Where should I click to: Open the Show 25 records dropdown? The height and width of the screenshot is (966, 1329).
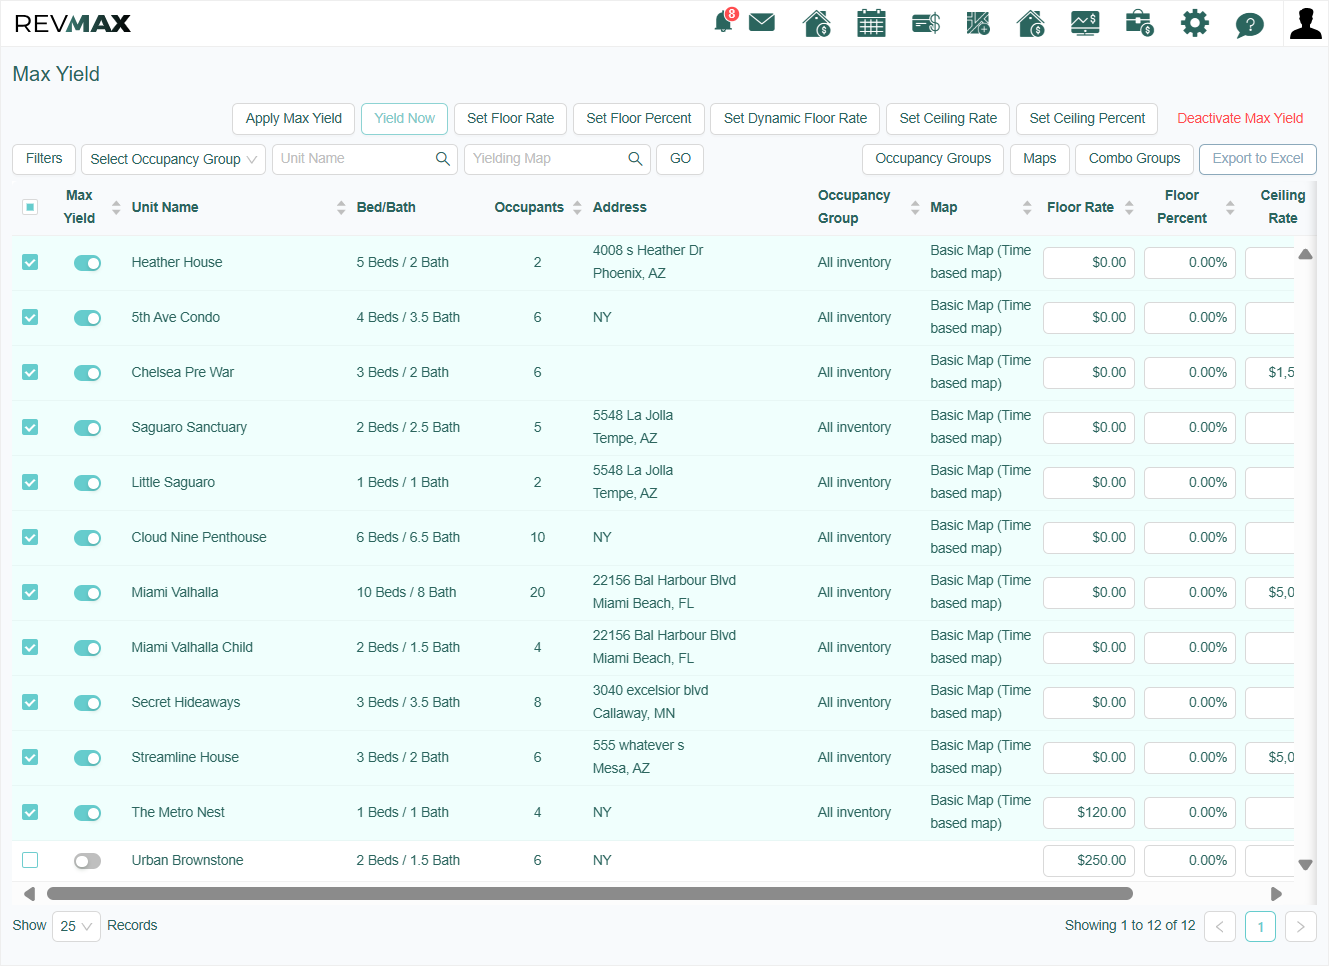76,926
